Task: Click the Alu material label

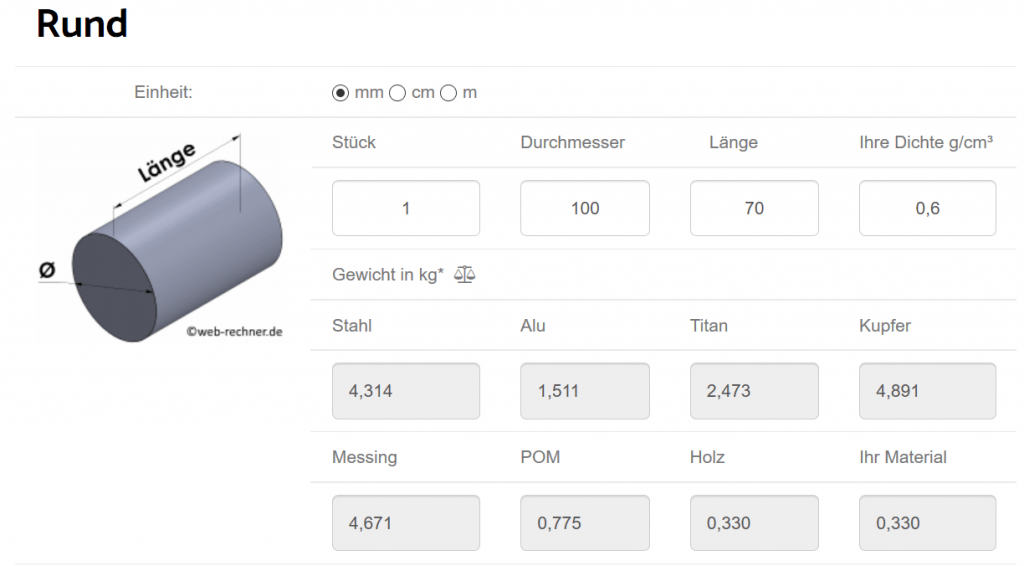Action: point(533,326)
